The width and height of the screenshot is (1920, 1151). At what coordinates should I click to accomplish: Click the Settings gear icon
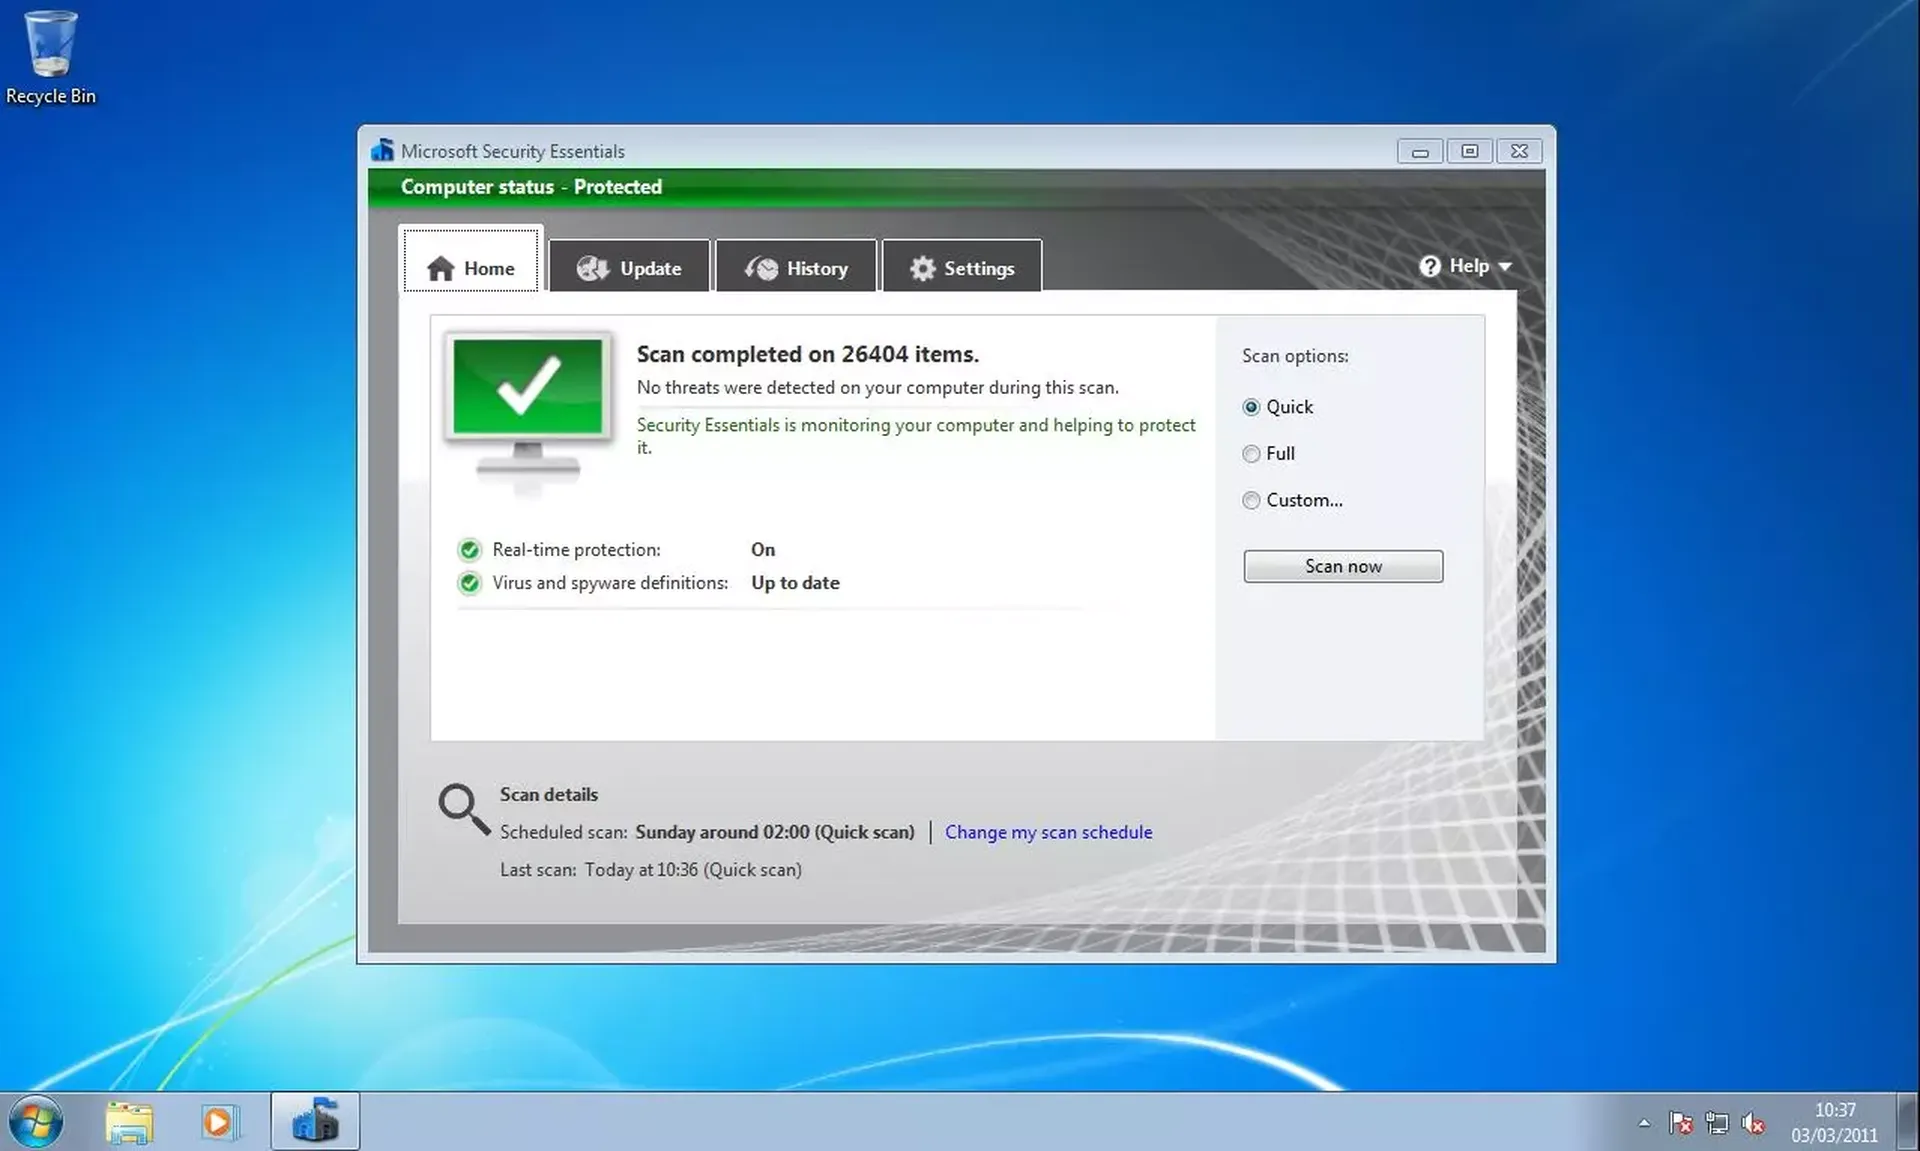pos(922,268)
